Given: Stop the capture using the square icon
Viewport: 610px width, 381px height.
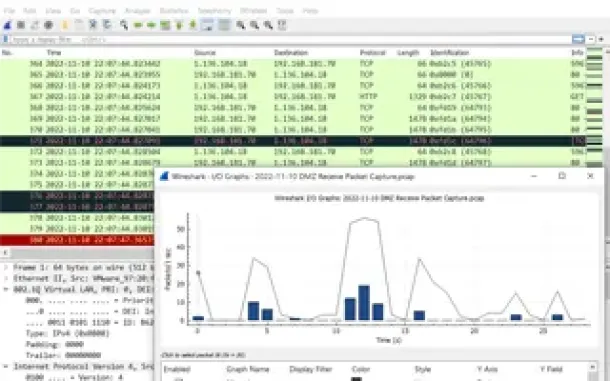Looking at the screenshot, I should (x=21, y=25).
